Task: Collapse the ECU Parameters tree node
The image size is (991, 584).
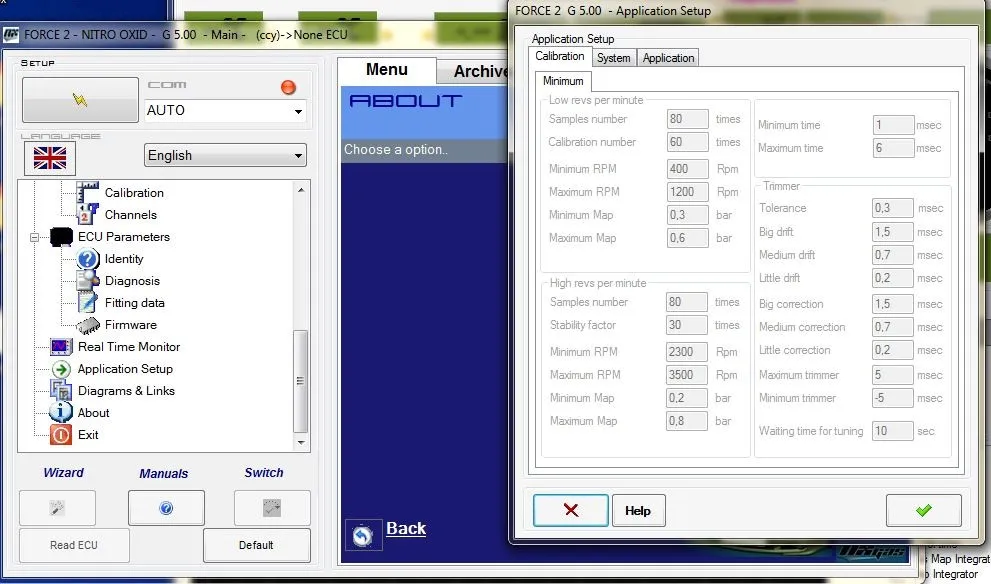Action: [x=35, y=238]
